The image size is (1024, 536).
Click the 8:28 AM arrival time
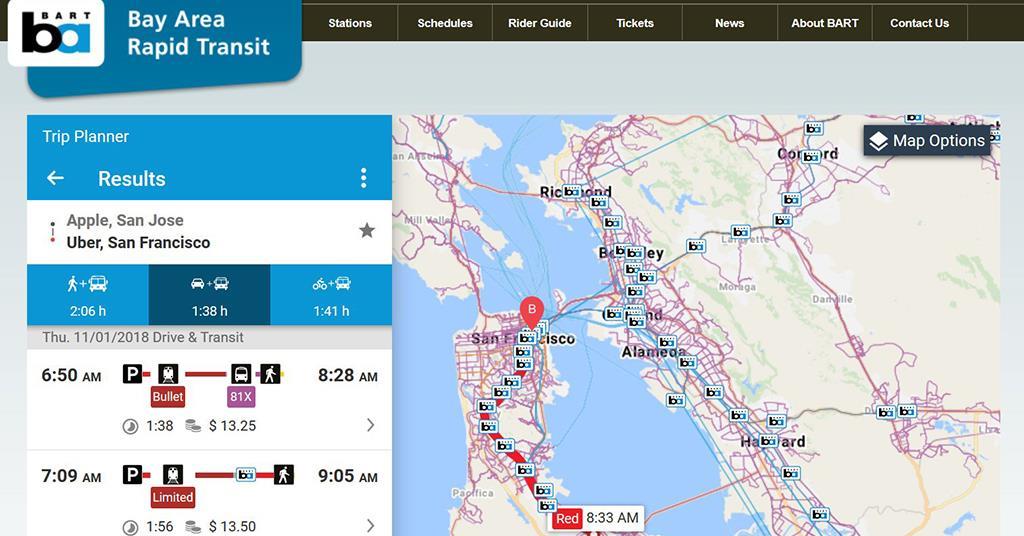click(347, 375)
